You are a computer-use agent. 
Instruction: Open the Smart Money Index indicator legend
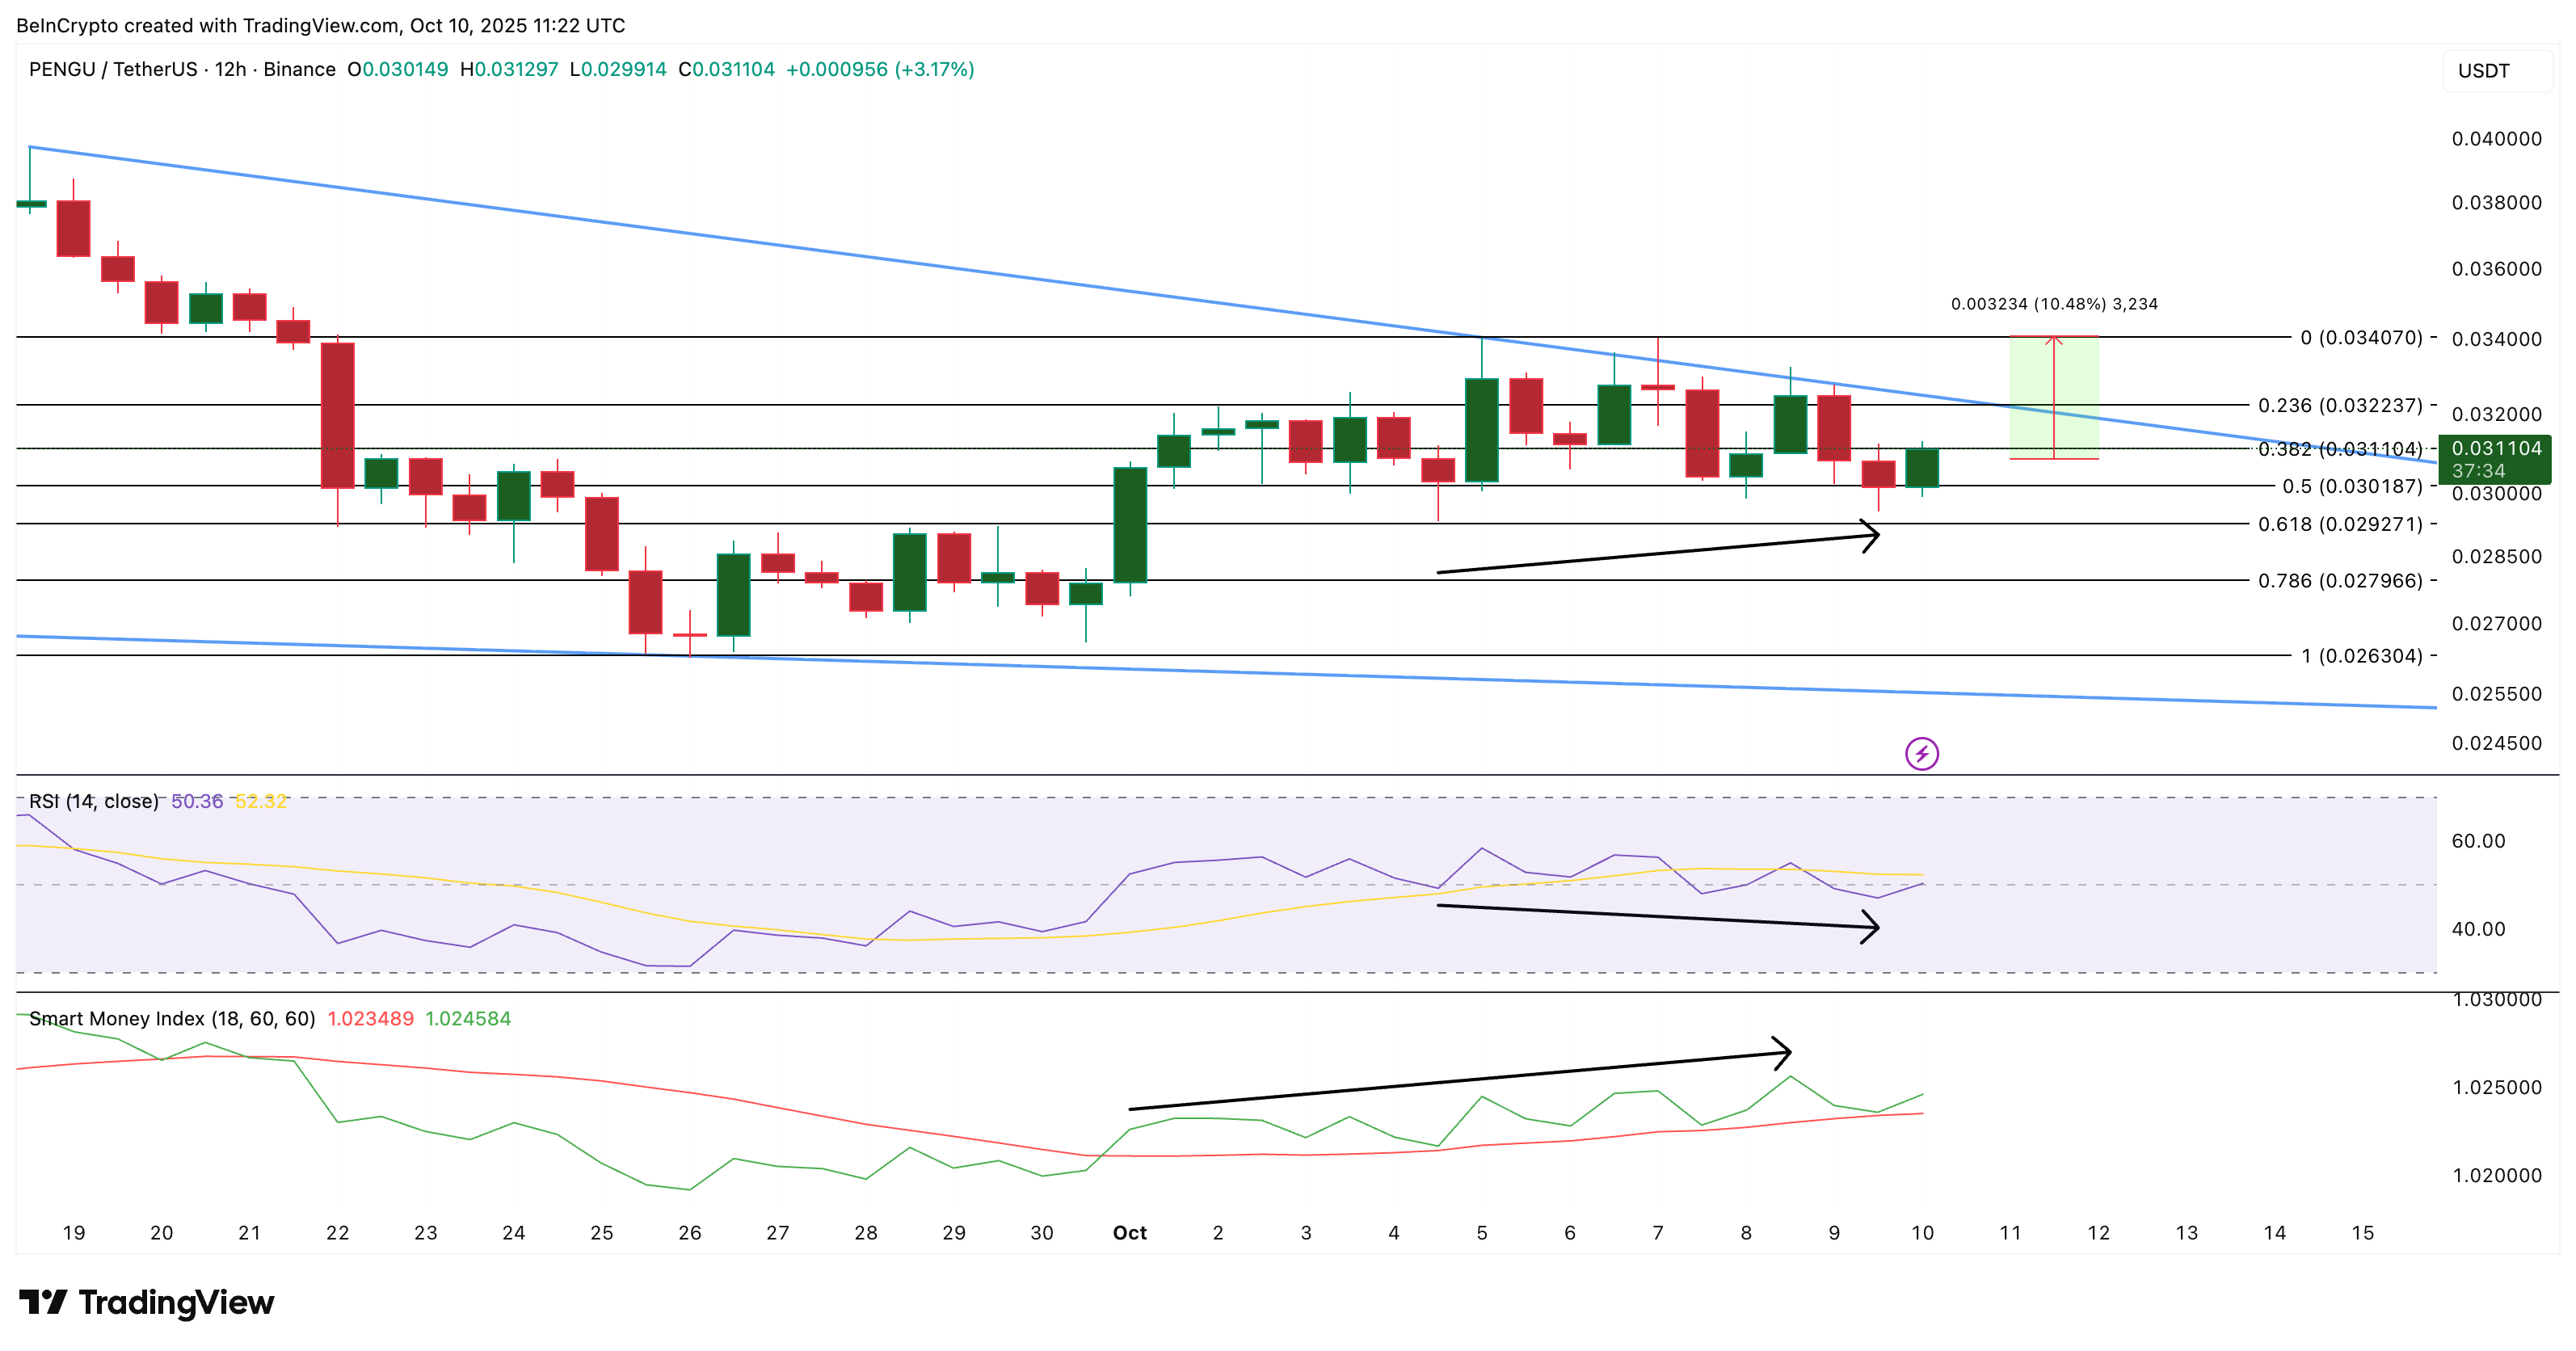172,1018
